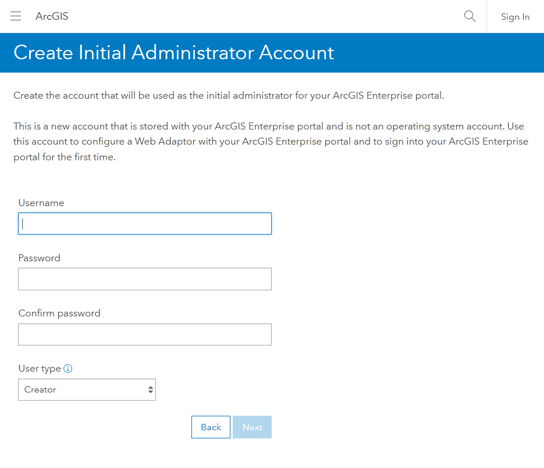544x468 pixels.
Task: Show User type info tooltip icon
Action: pos(68,368)
